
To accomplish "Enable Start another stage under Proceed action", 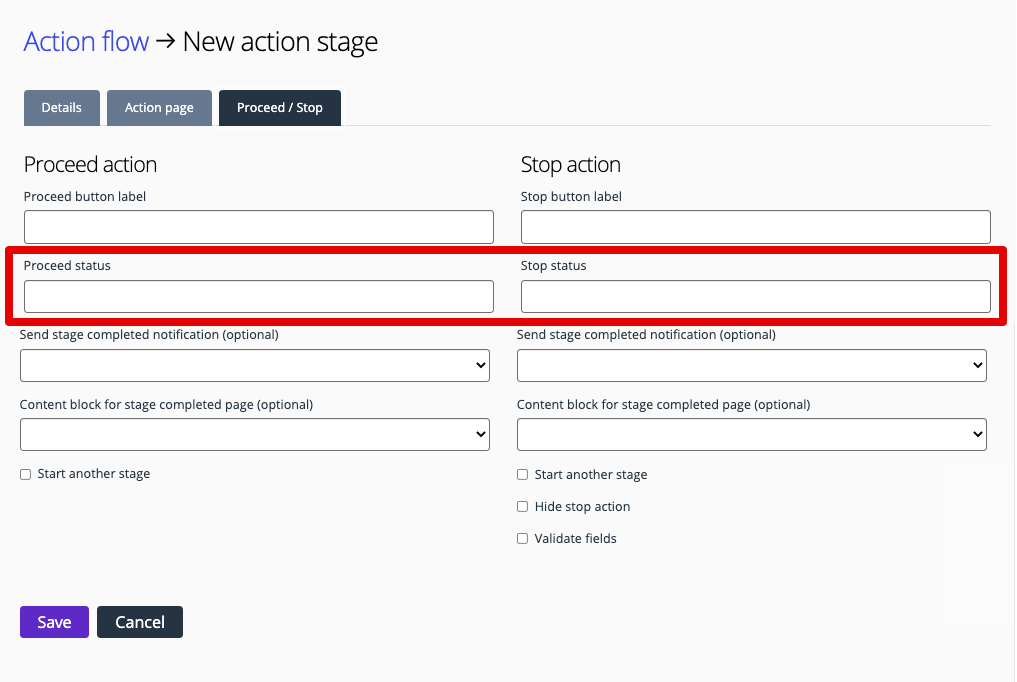I will [x=25, y=474].
